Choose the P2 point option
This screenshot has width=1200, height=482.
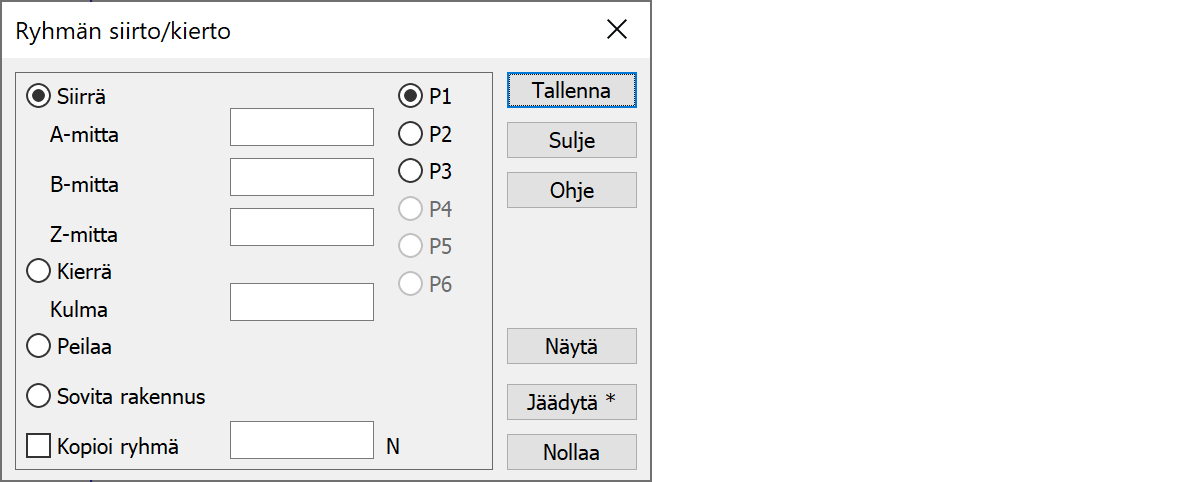(x=410, y=133)
